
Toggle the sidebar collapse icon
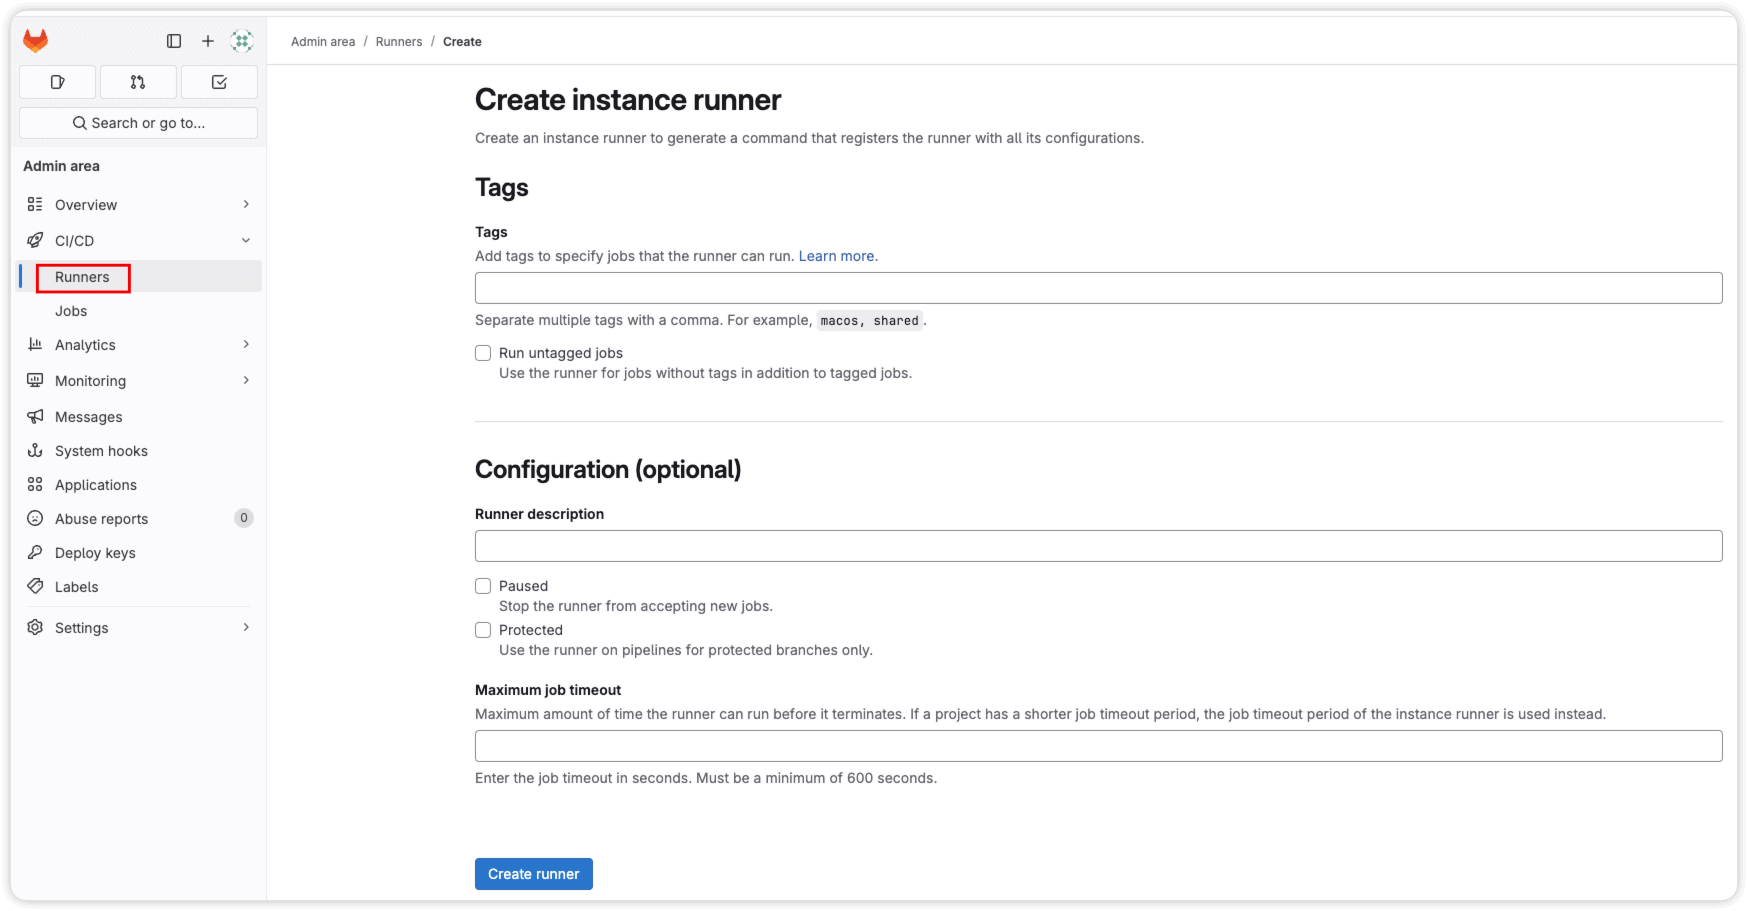[x=174, y=41]
